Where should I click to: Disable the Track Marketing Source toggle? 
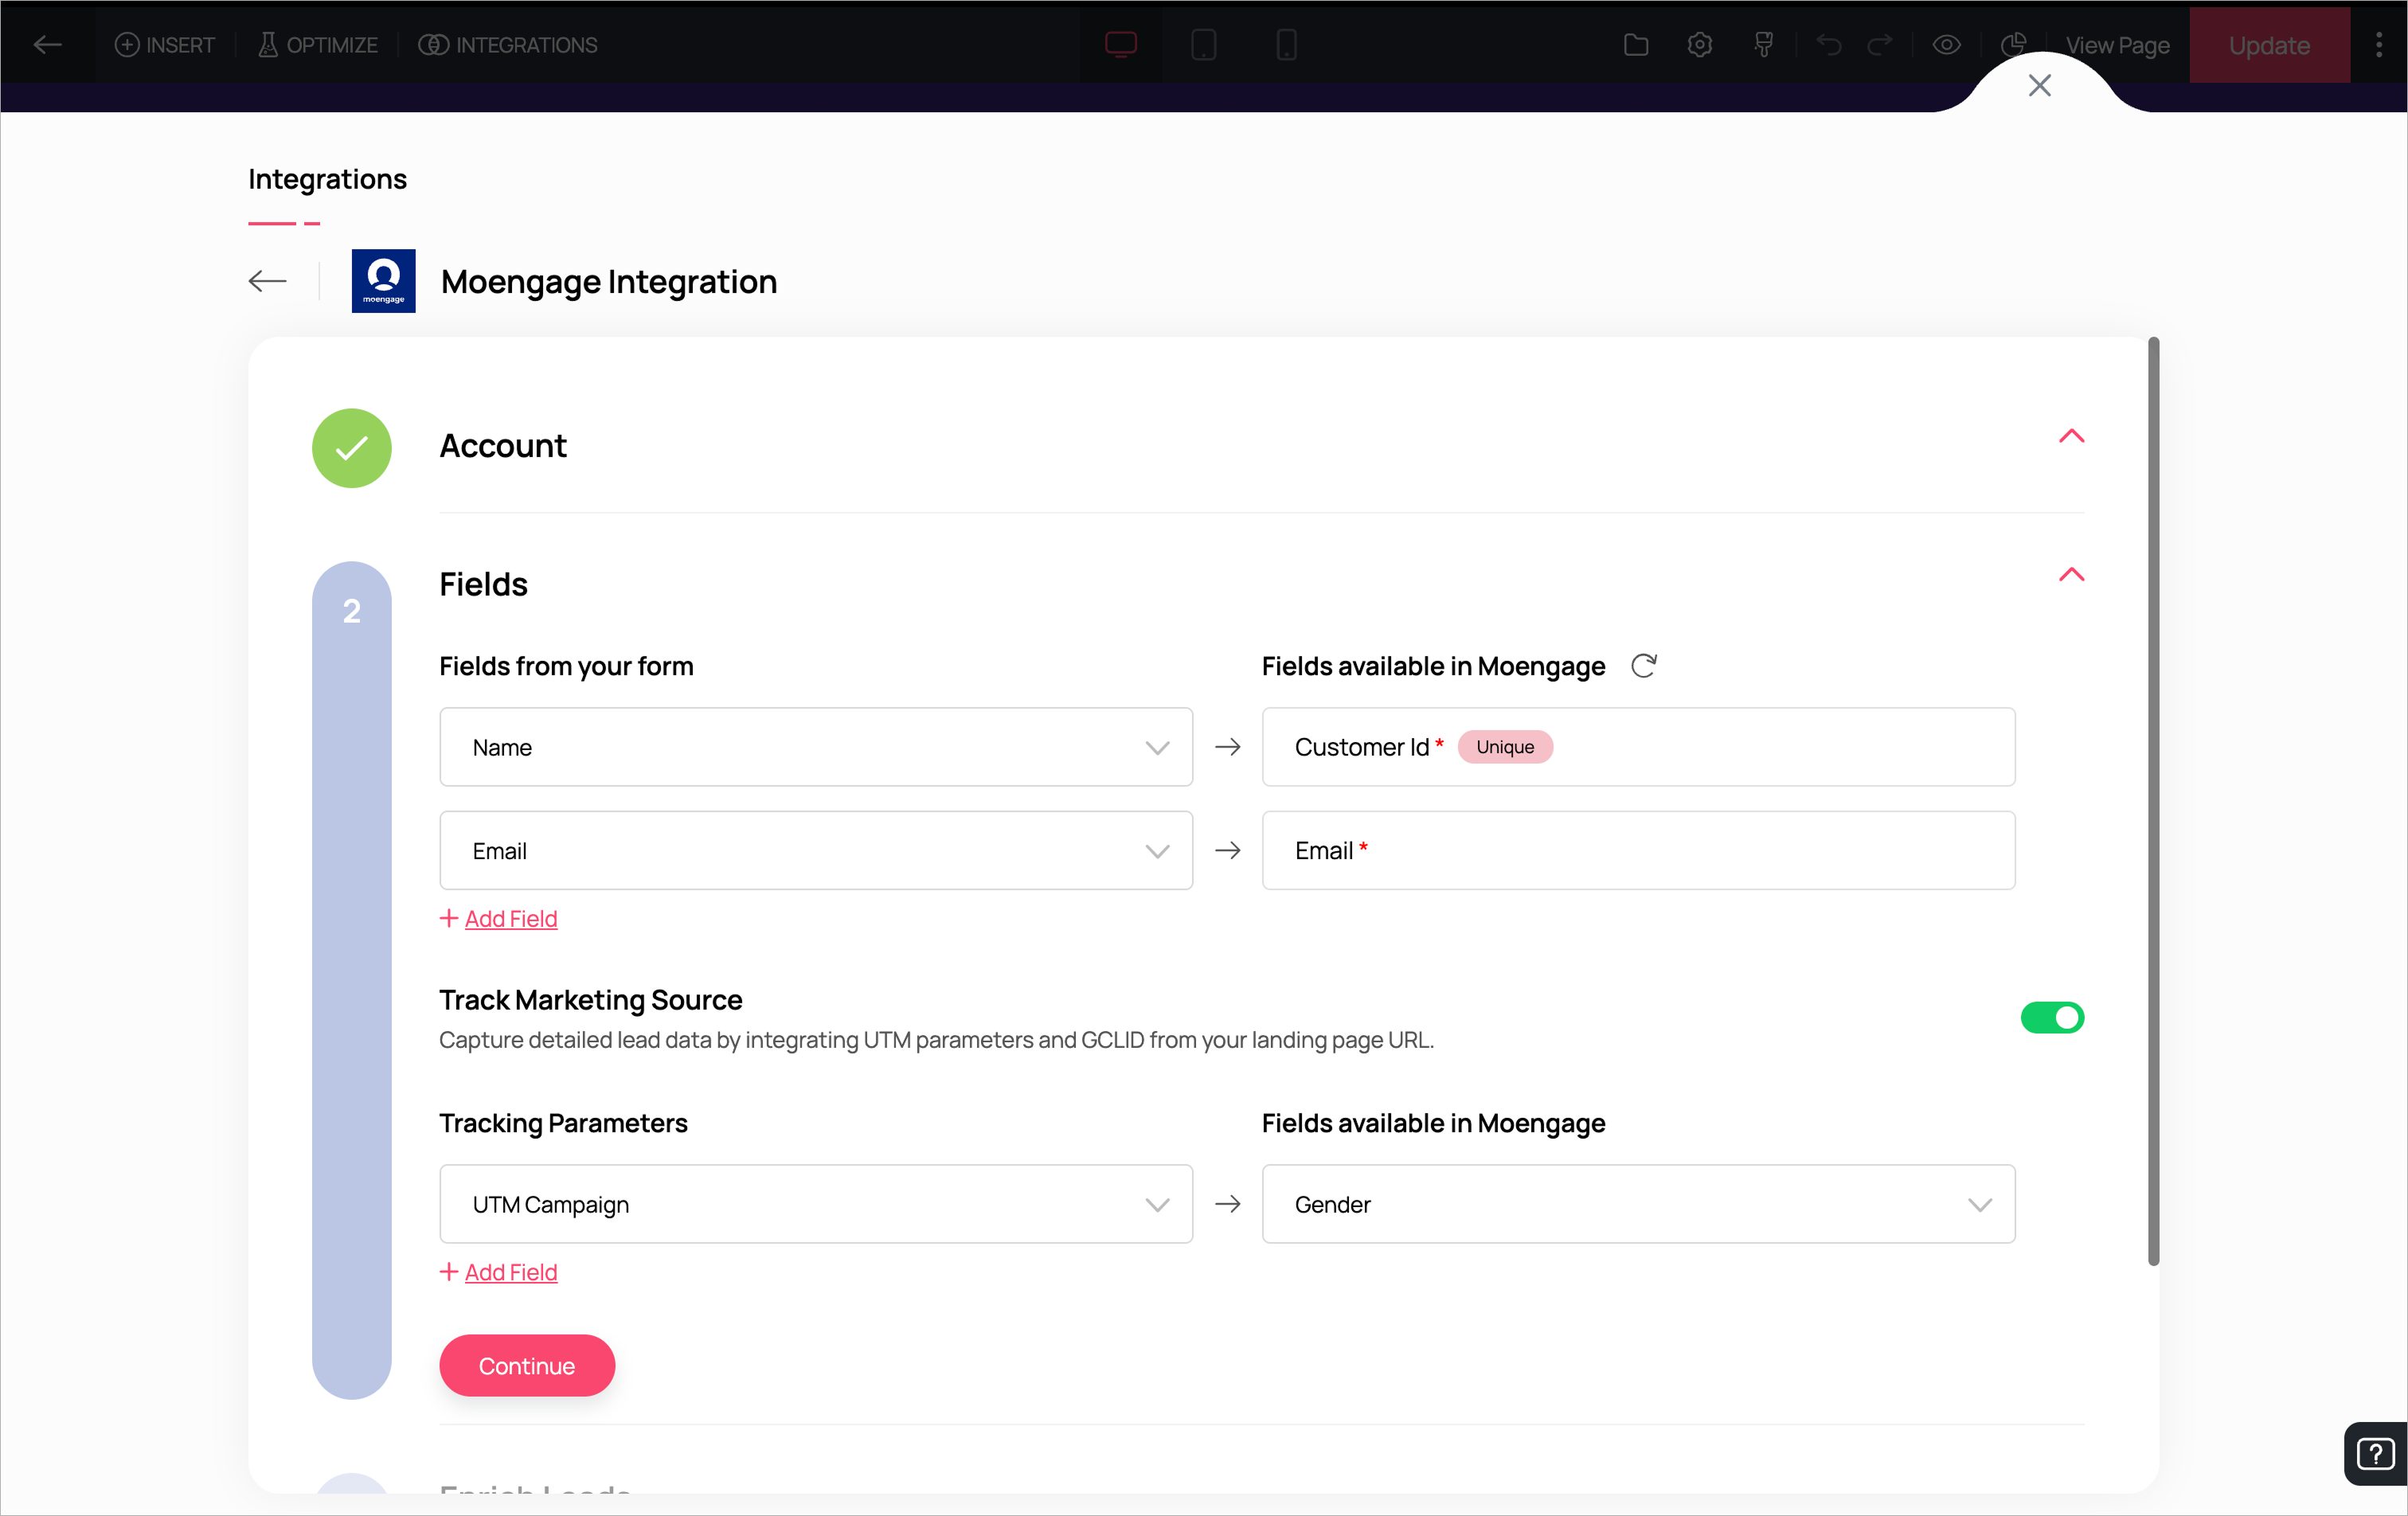click(x=2051, y=1018)
